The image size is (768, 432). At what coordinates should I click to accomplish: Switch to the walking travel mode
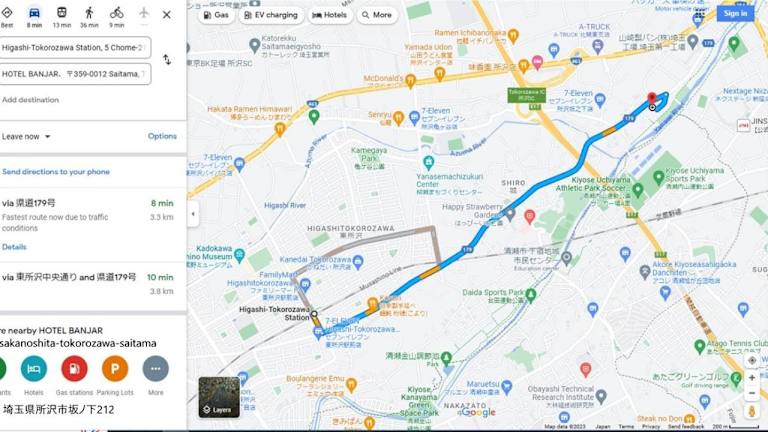pos(89,13)
